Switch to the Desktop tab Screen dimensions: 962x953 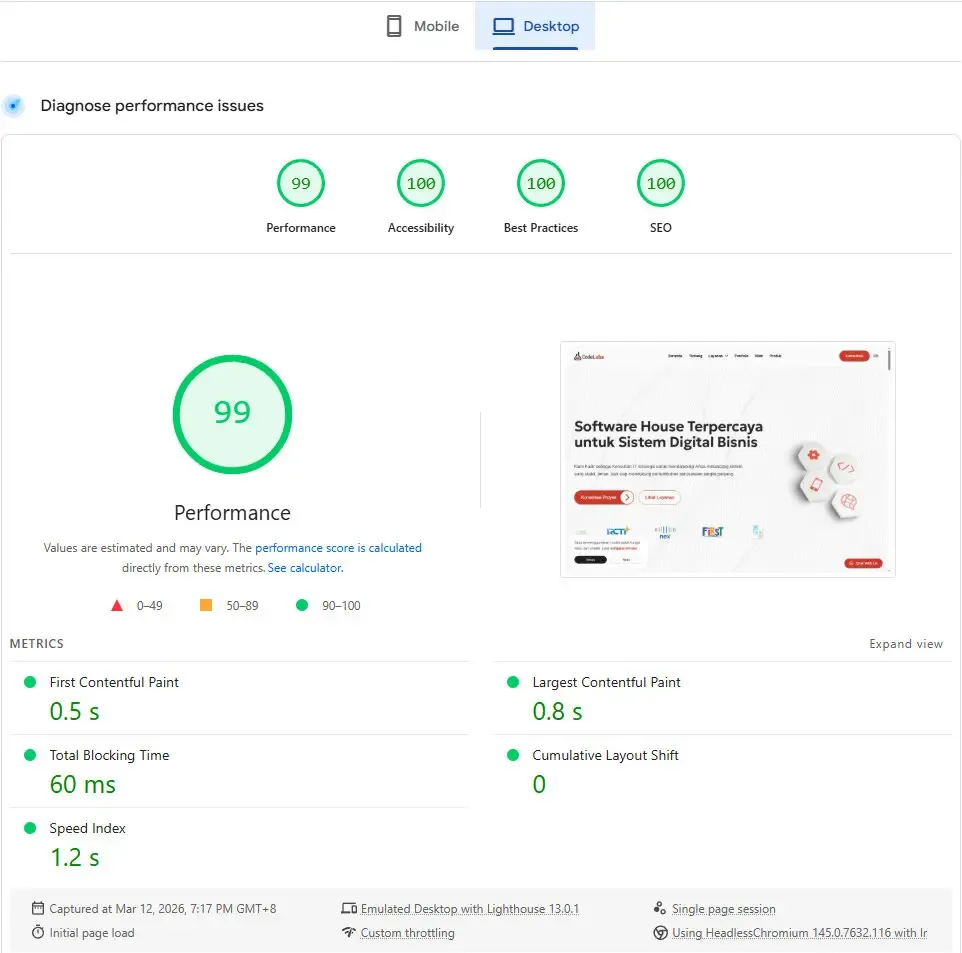coord(536,26)
